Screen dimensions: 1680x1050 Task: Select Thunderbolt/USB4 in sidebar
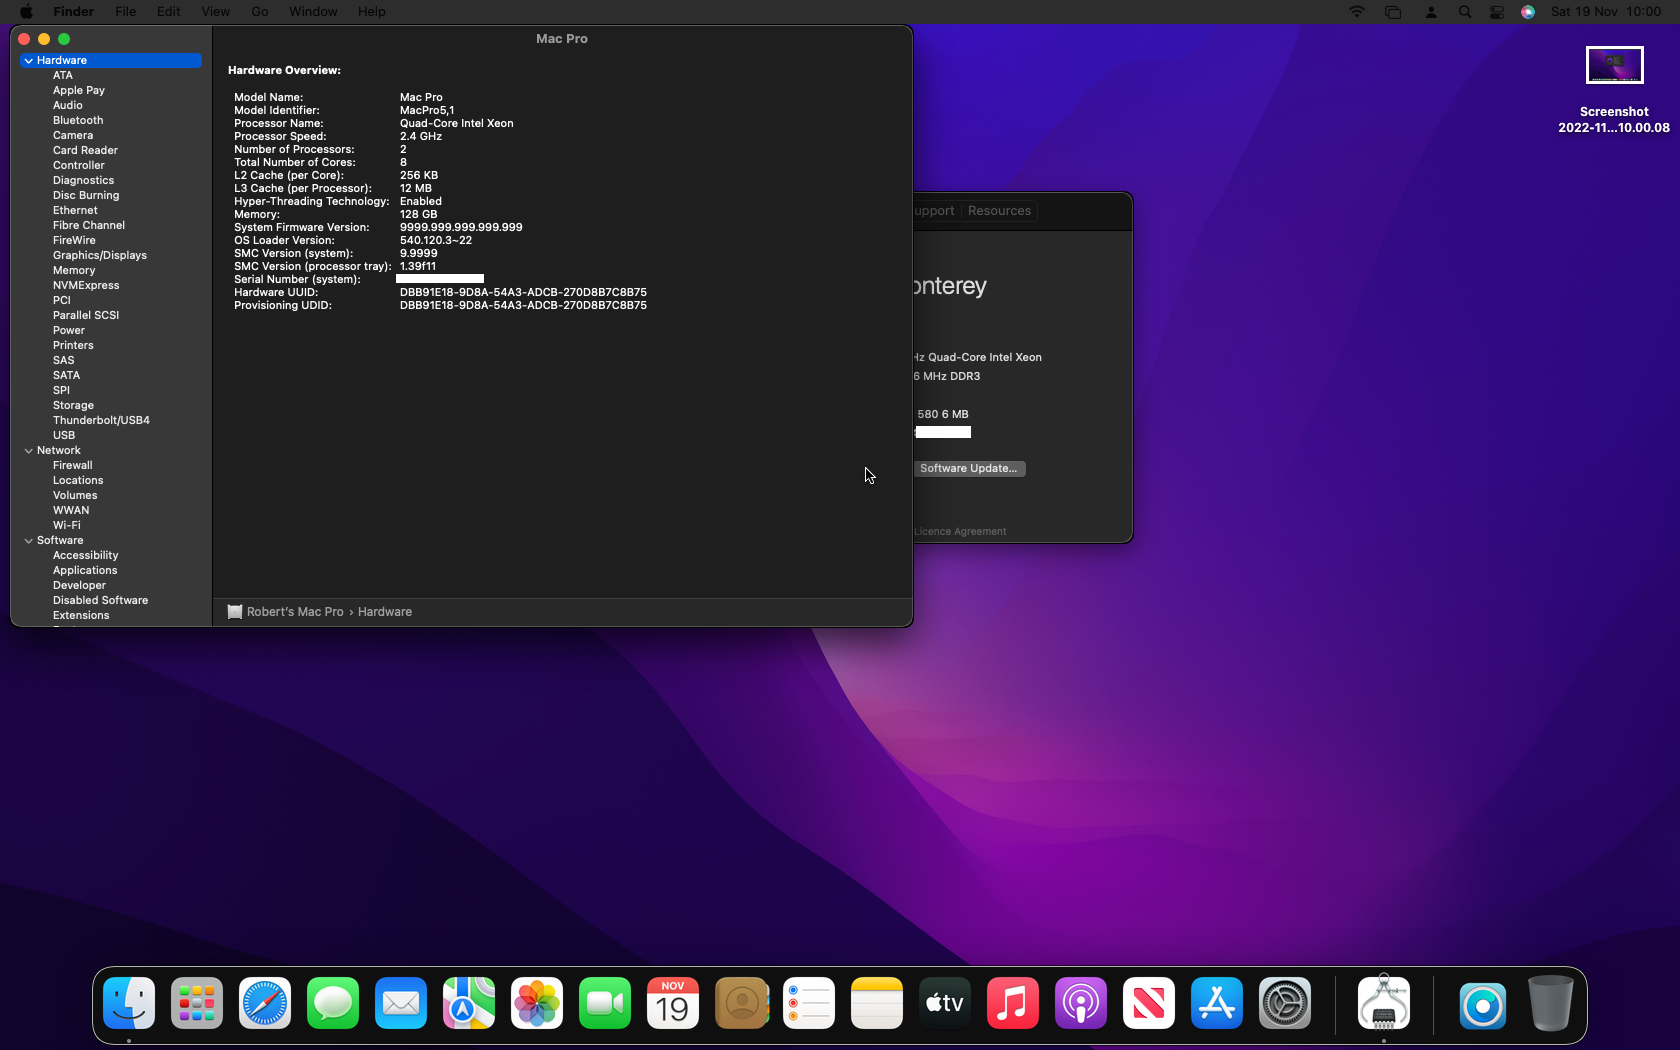[x=101, y=421]
